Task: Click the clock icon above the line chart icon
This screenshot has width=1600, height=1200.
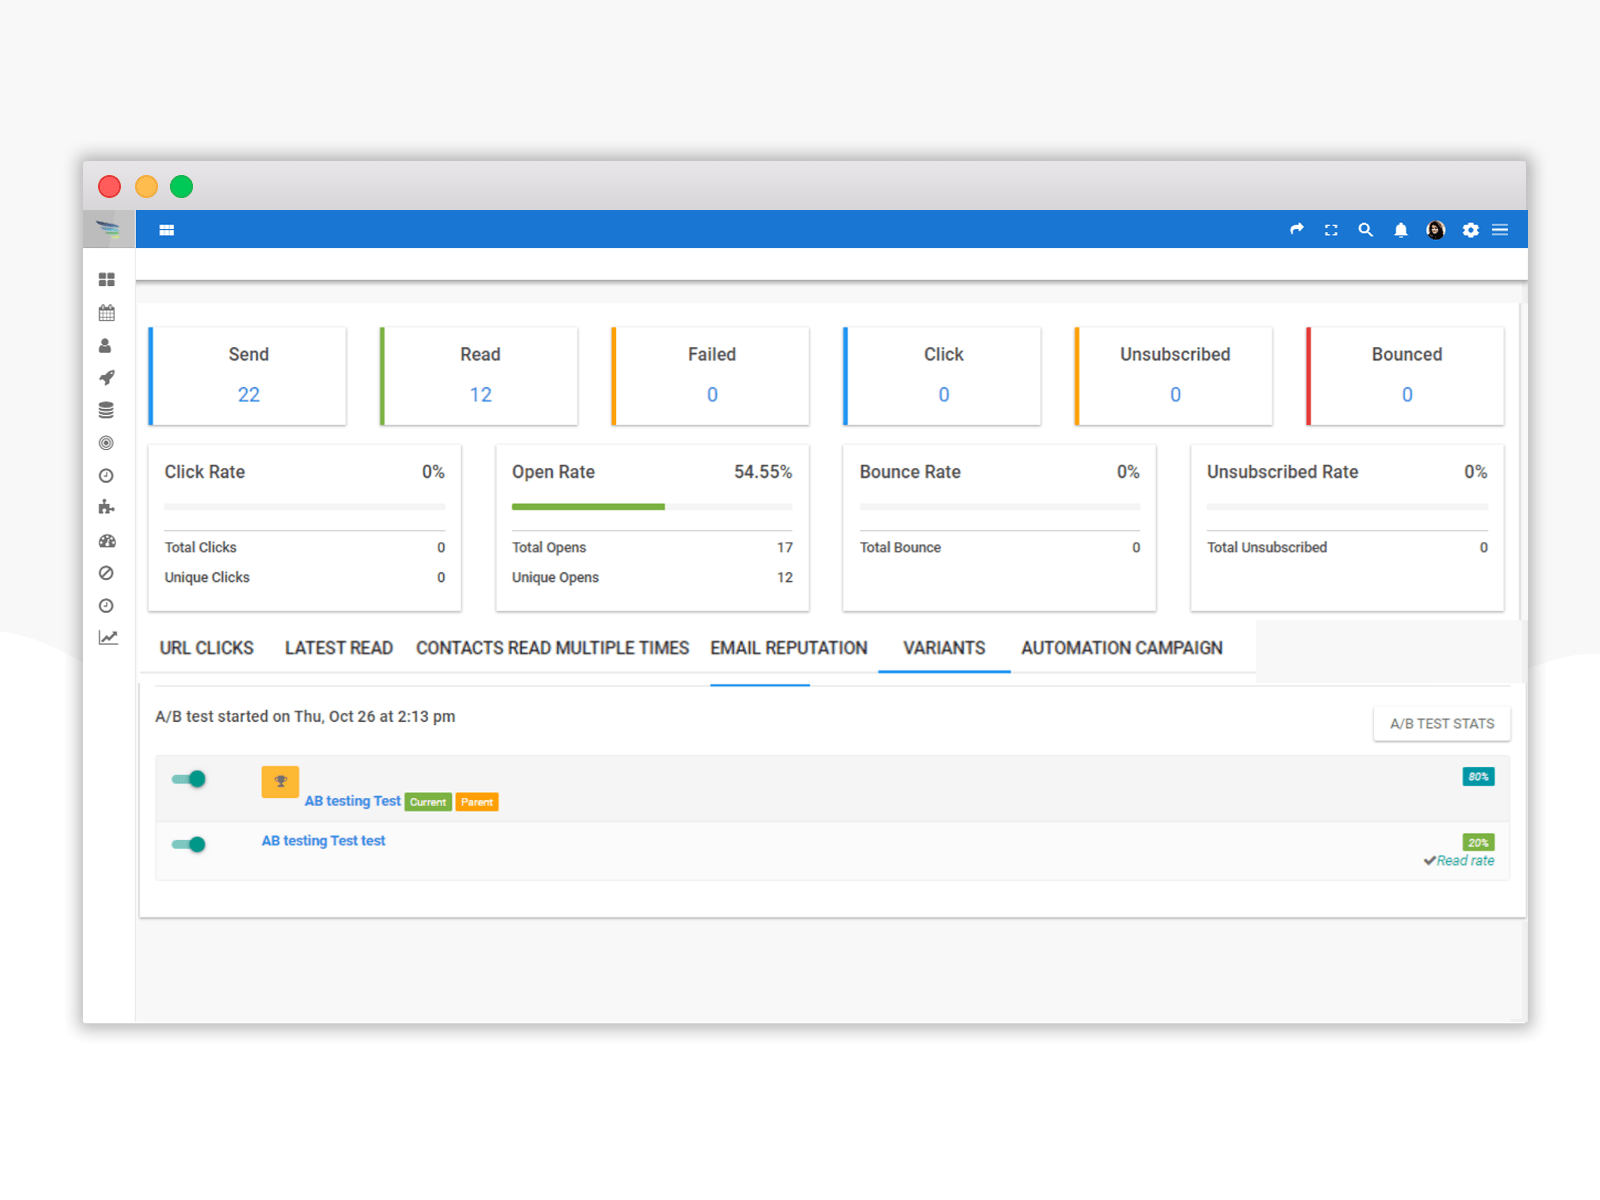Action: pyautogui.click(x=106, y=606)
